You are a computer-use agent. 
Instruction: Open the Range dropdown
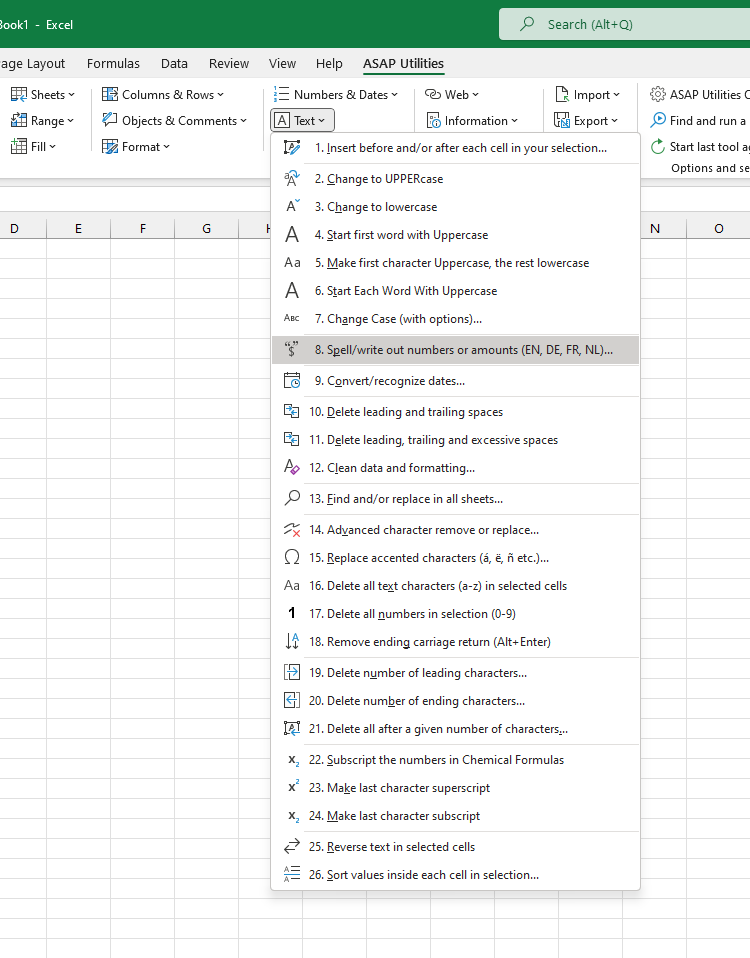coord(43,121)
